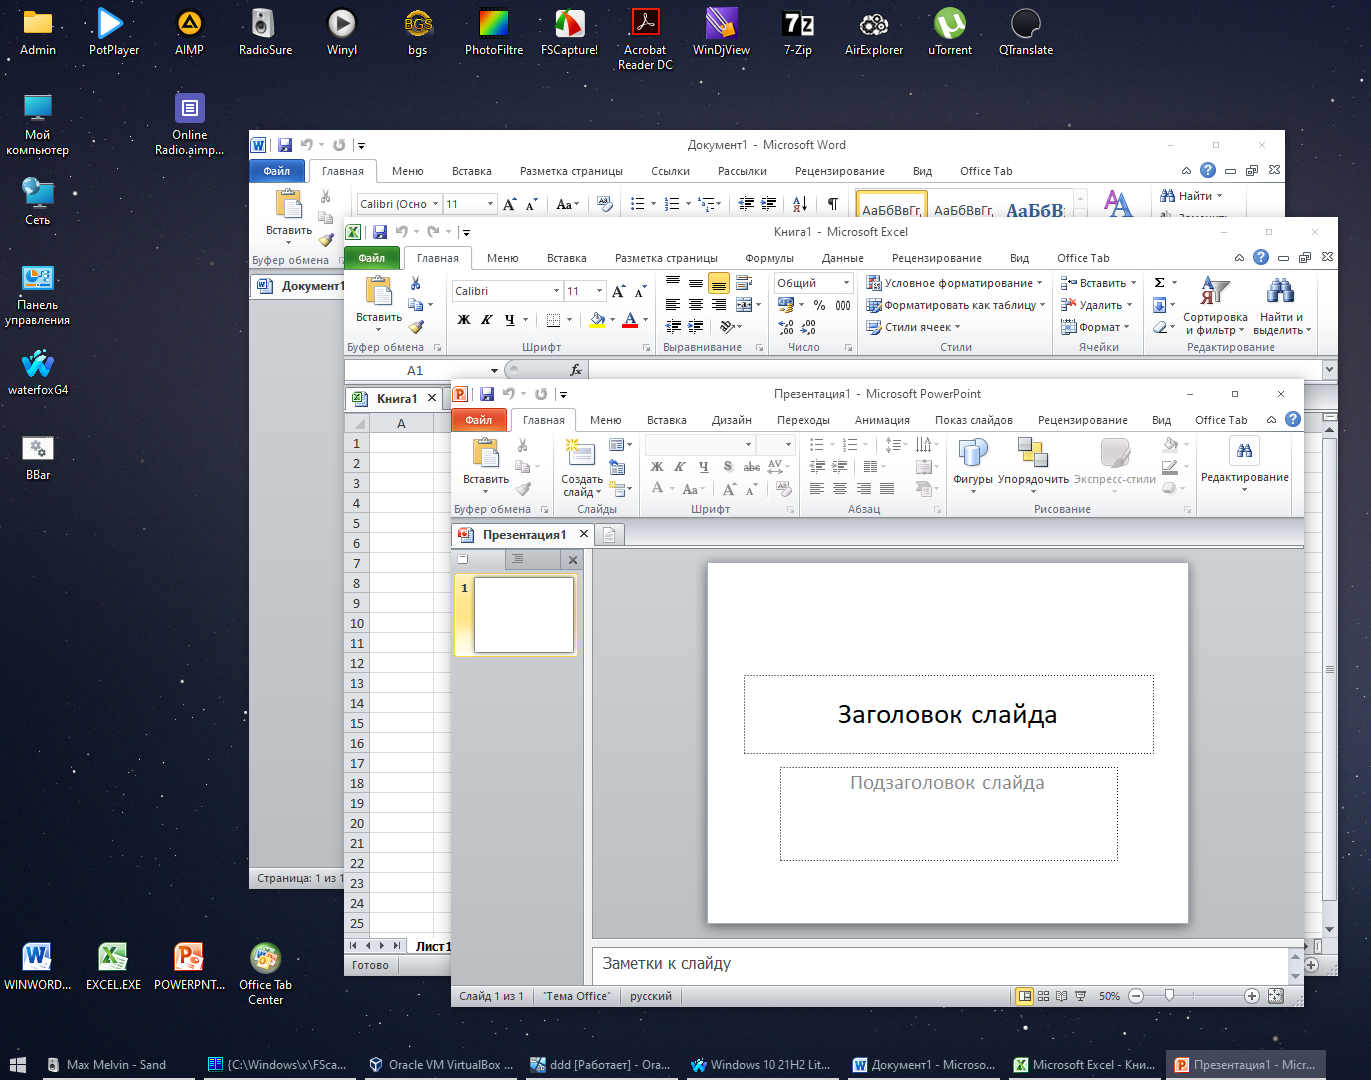
Task: Select slide 1 thumbnail in the slides pane
Action: 523,615
